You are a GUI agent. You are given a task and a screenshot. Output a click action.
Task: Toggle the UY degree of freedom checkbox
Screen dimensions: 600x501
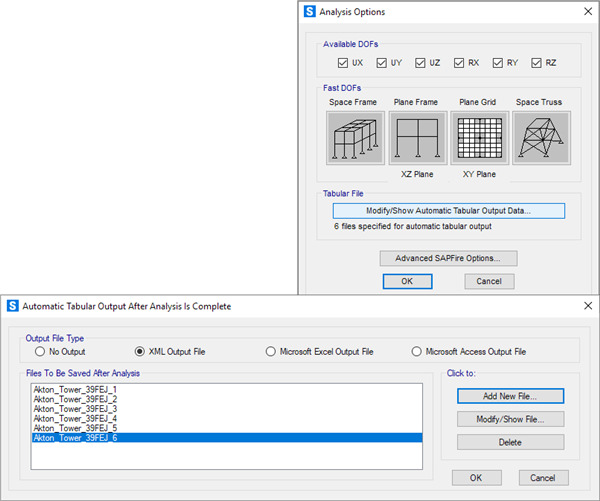[x=382, y=63]
